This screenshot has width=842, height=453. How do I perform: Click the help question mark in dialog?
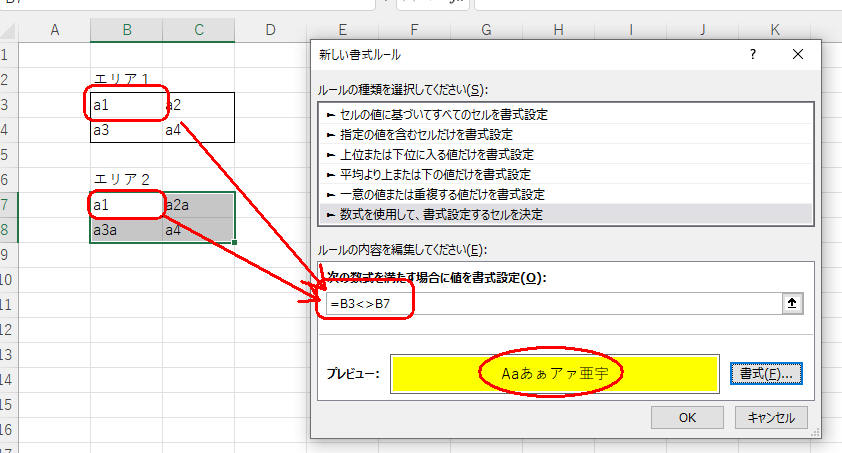753,55
